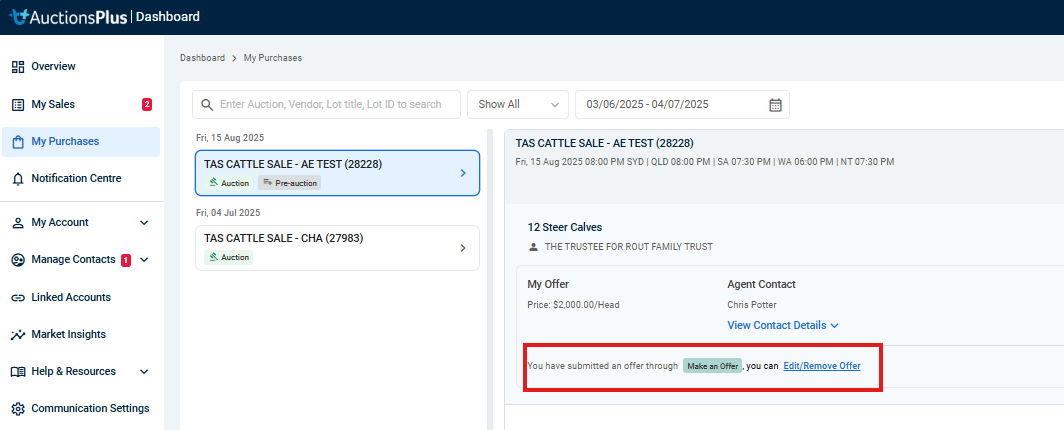Click the Dashboard title in header
Viewport: 1064px width, 430px height.
pyautogui.click(x=168, y=17)
